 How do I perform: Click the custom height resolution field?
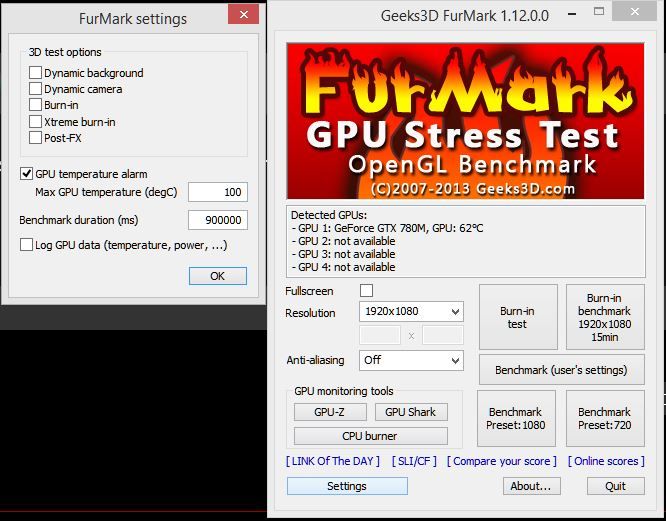pos(443,335)
